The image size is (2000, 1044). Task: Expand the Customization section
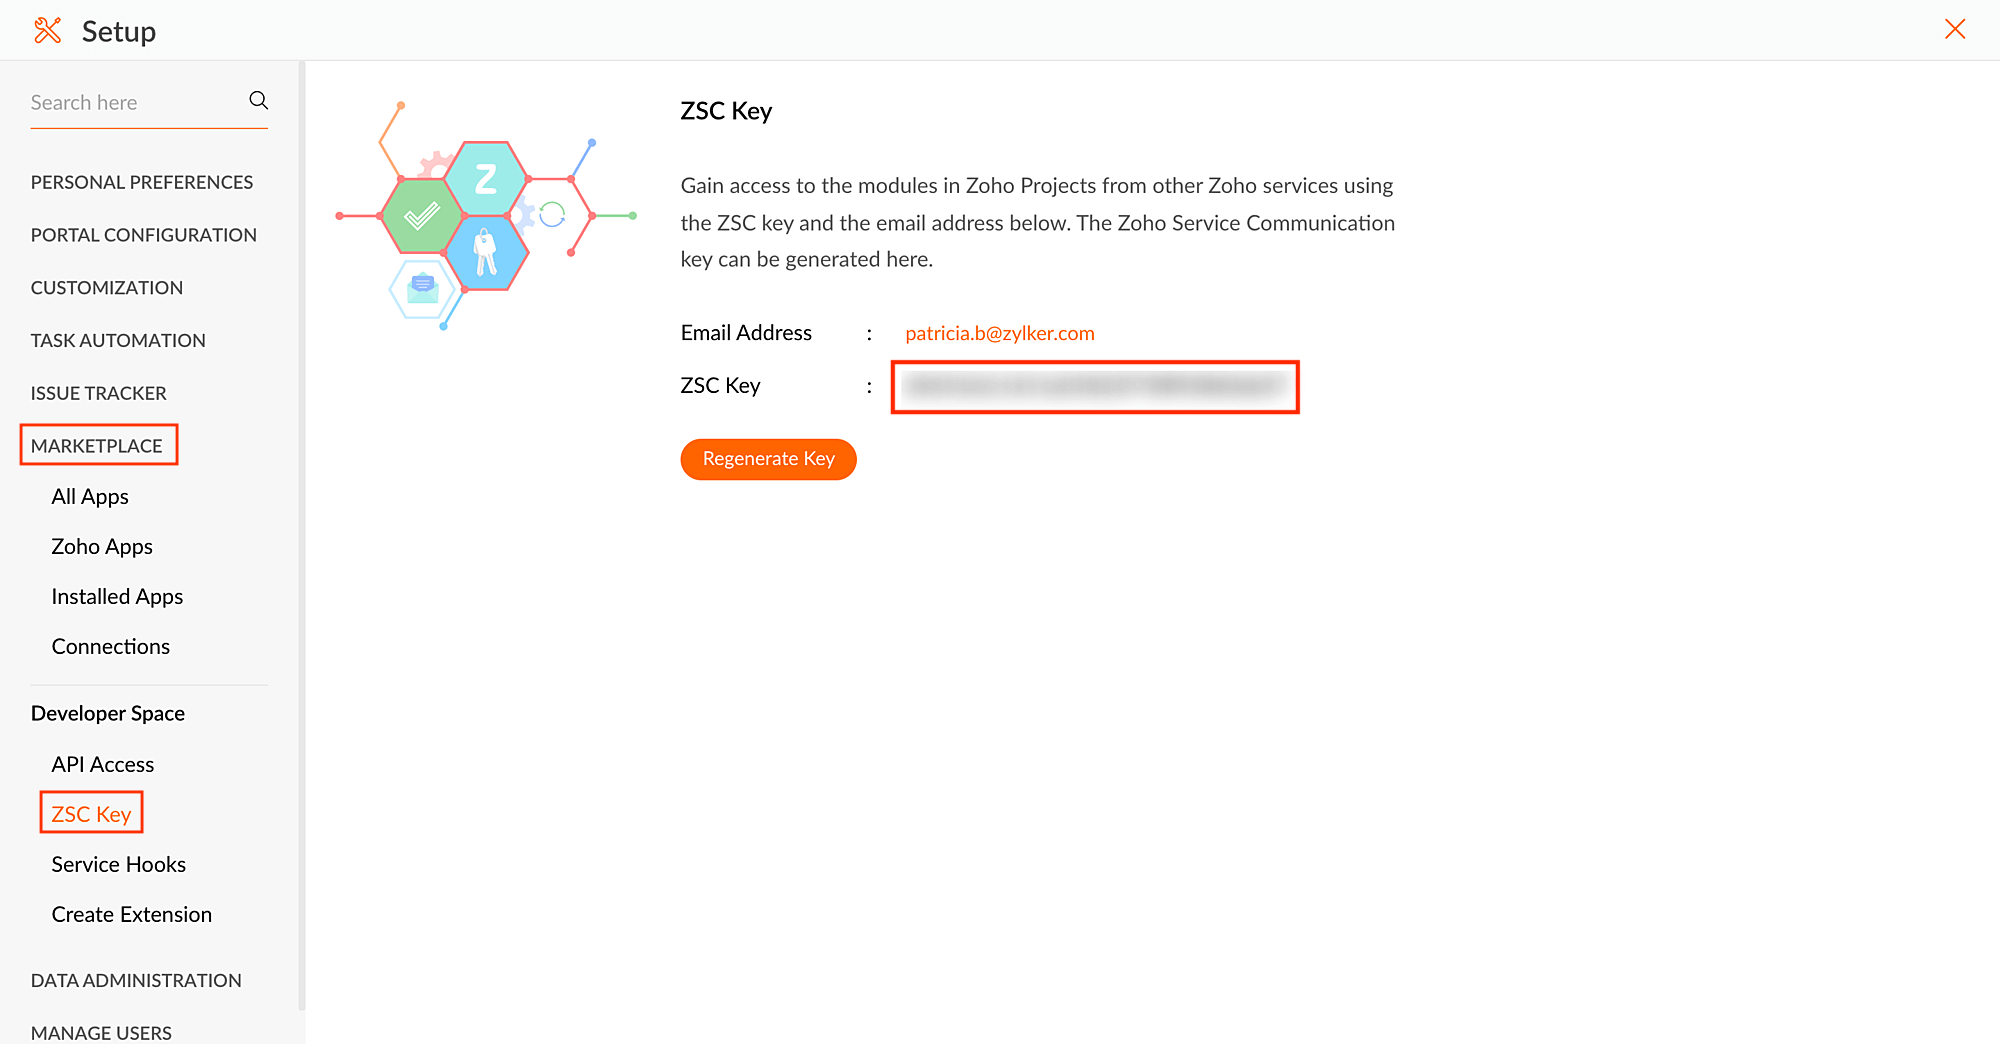tap(106, 288)
